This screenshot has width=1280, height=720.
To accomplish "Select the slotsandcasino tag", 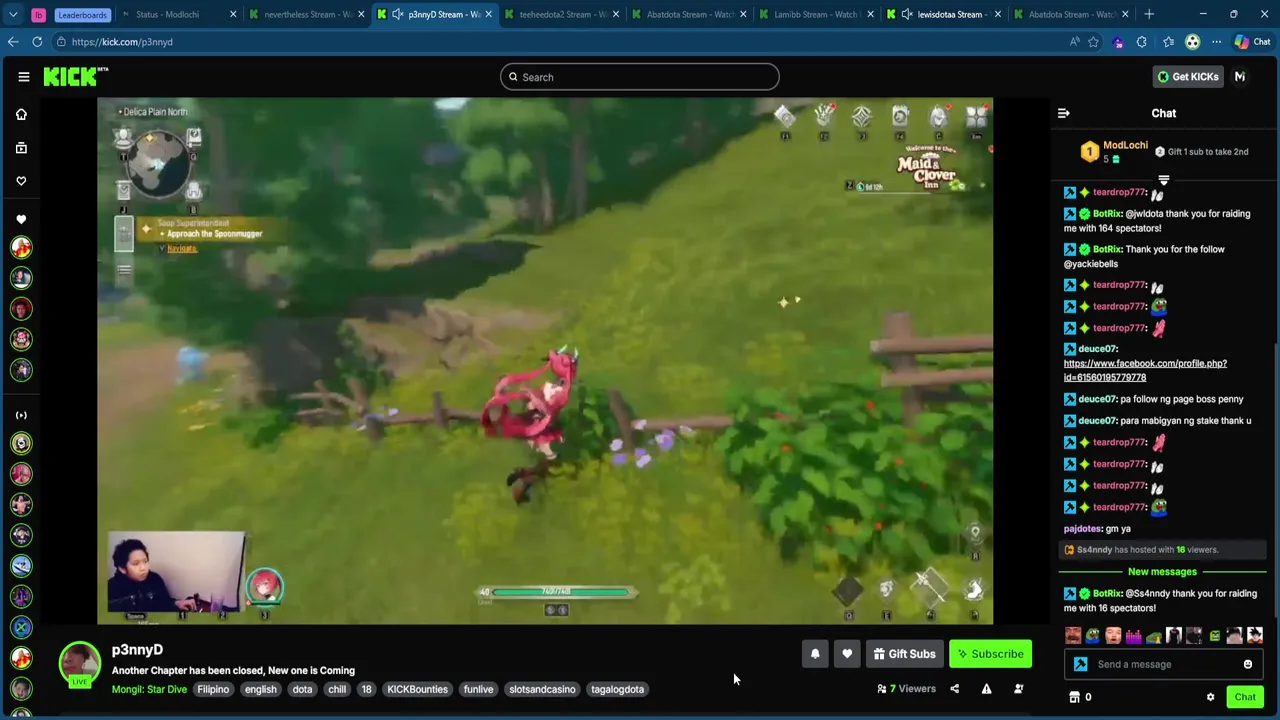I will coord(542,689).
